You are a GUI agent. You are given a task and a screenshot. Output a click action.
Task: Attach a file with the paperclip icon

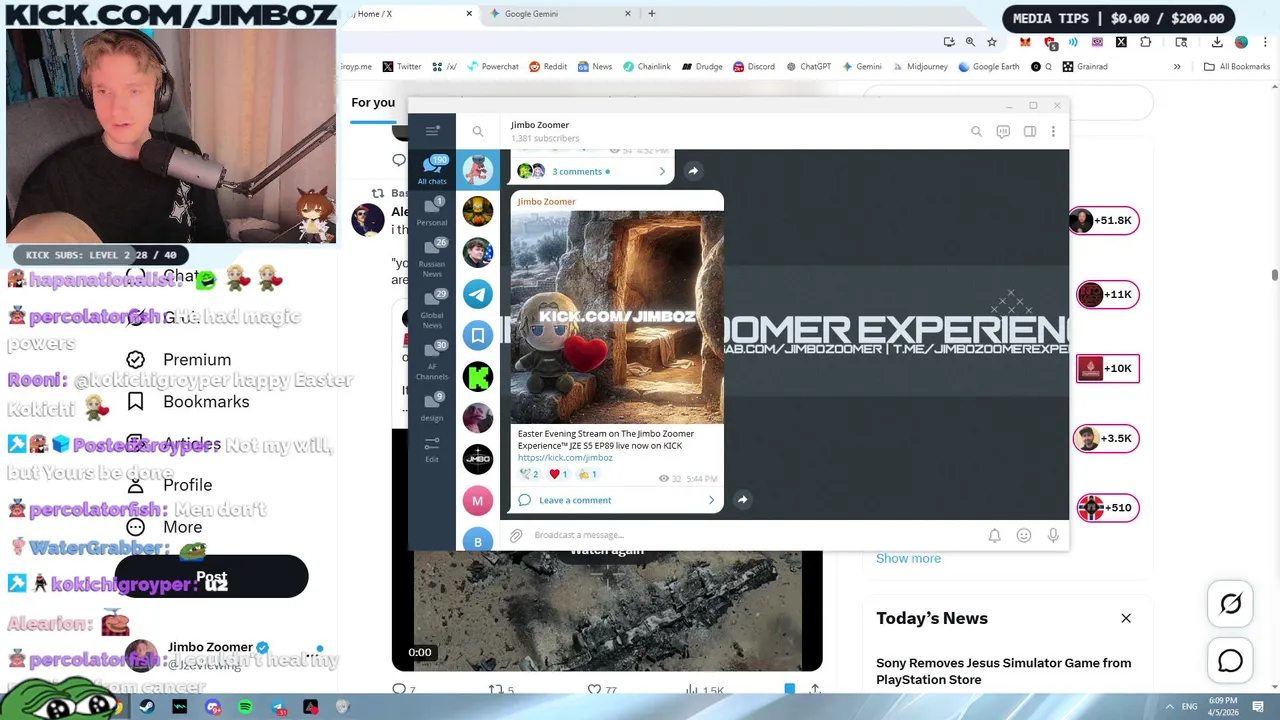(516, 535)
